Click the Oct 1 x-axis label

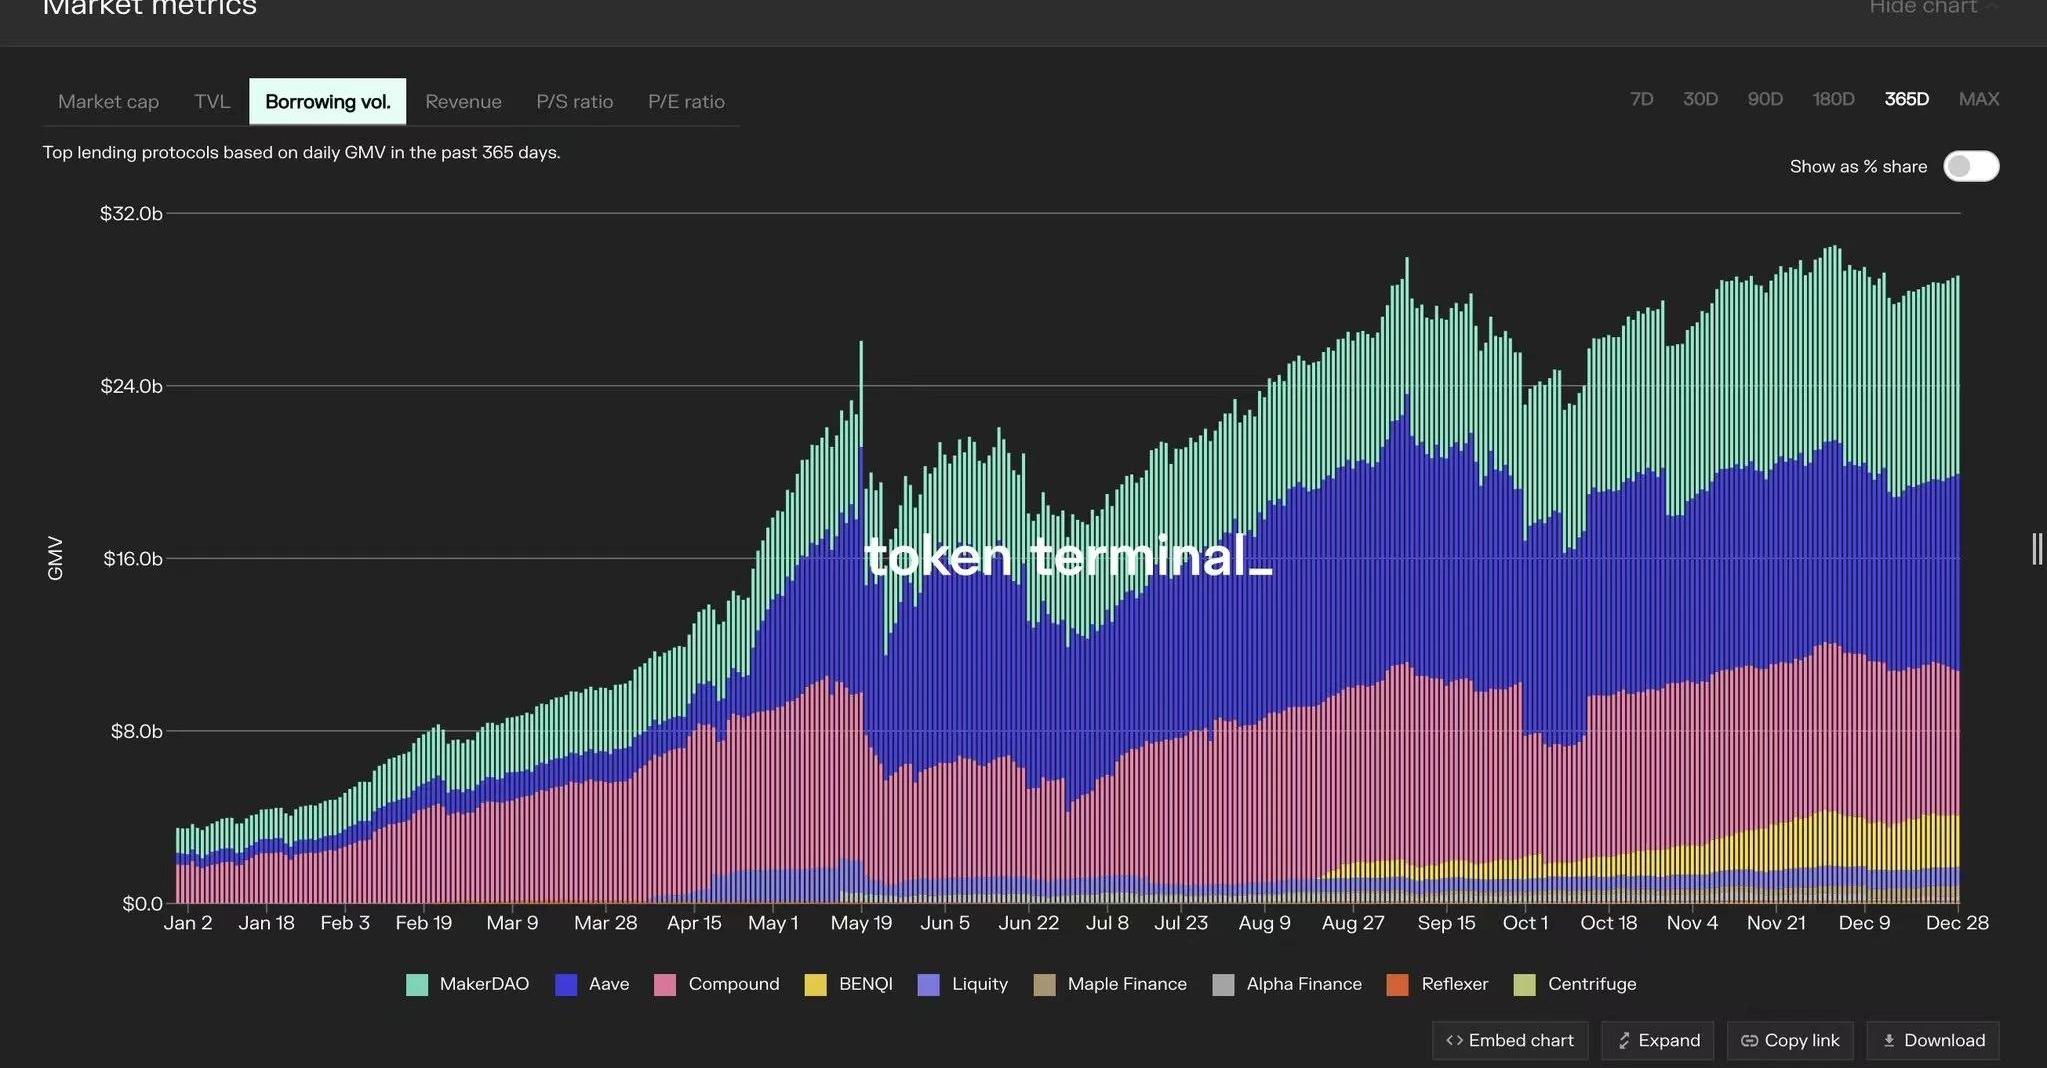1525,923
